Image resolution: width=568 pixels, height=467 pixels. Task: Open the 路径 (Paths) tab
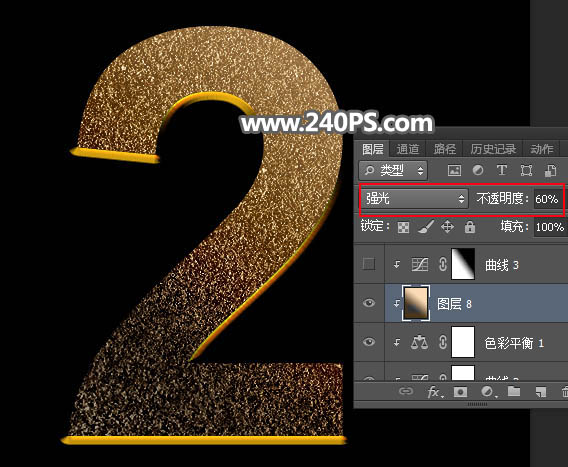click(444, 149)
